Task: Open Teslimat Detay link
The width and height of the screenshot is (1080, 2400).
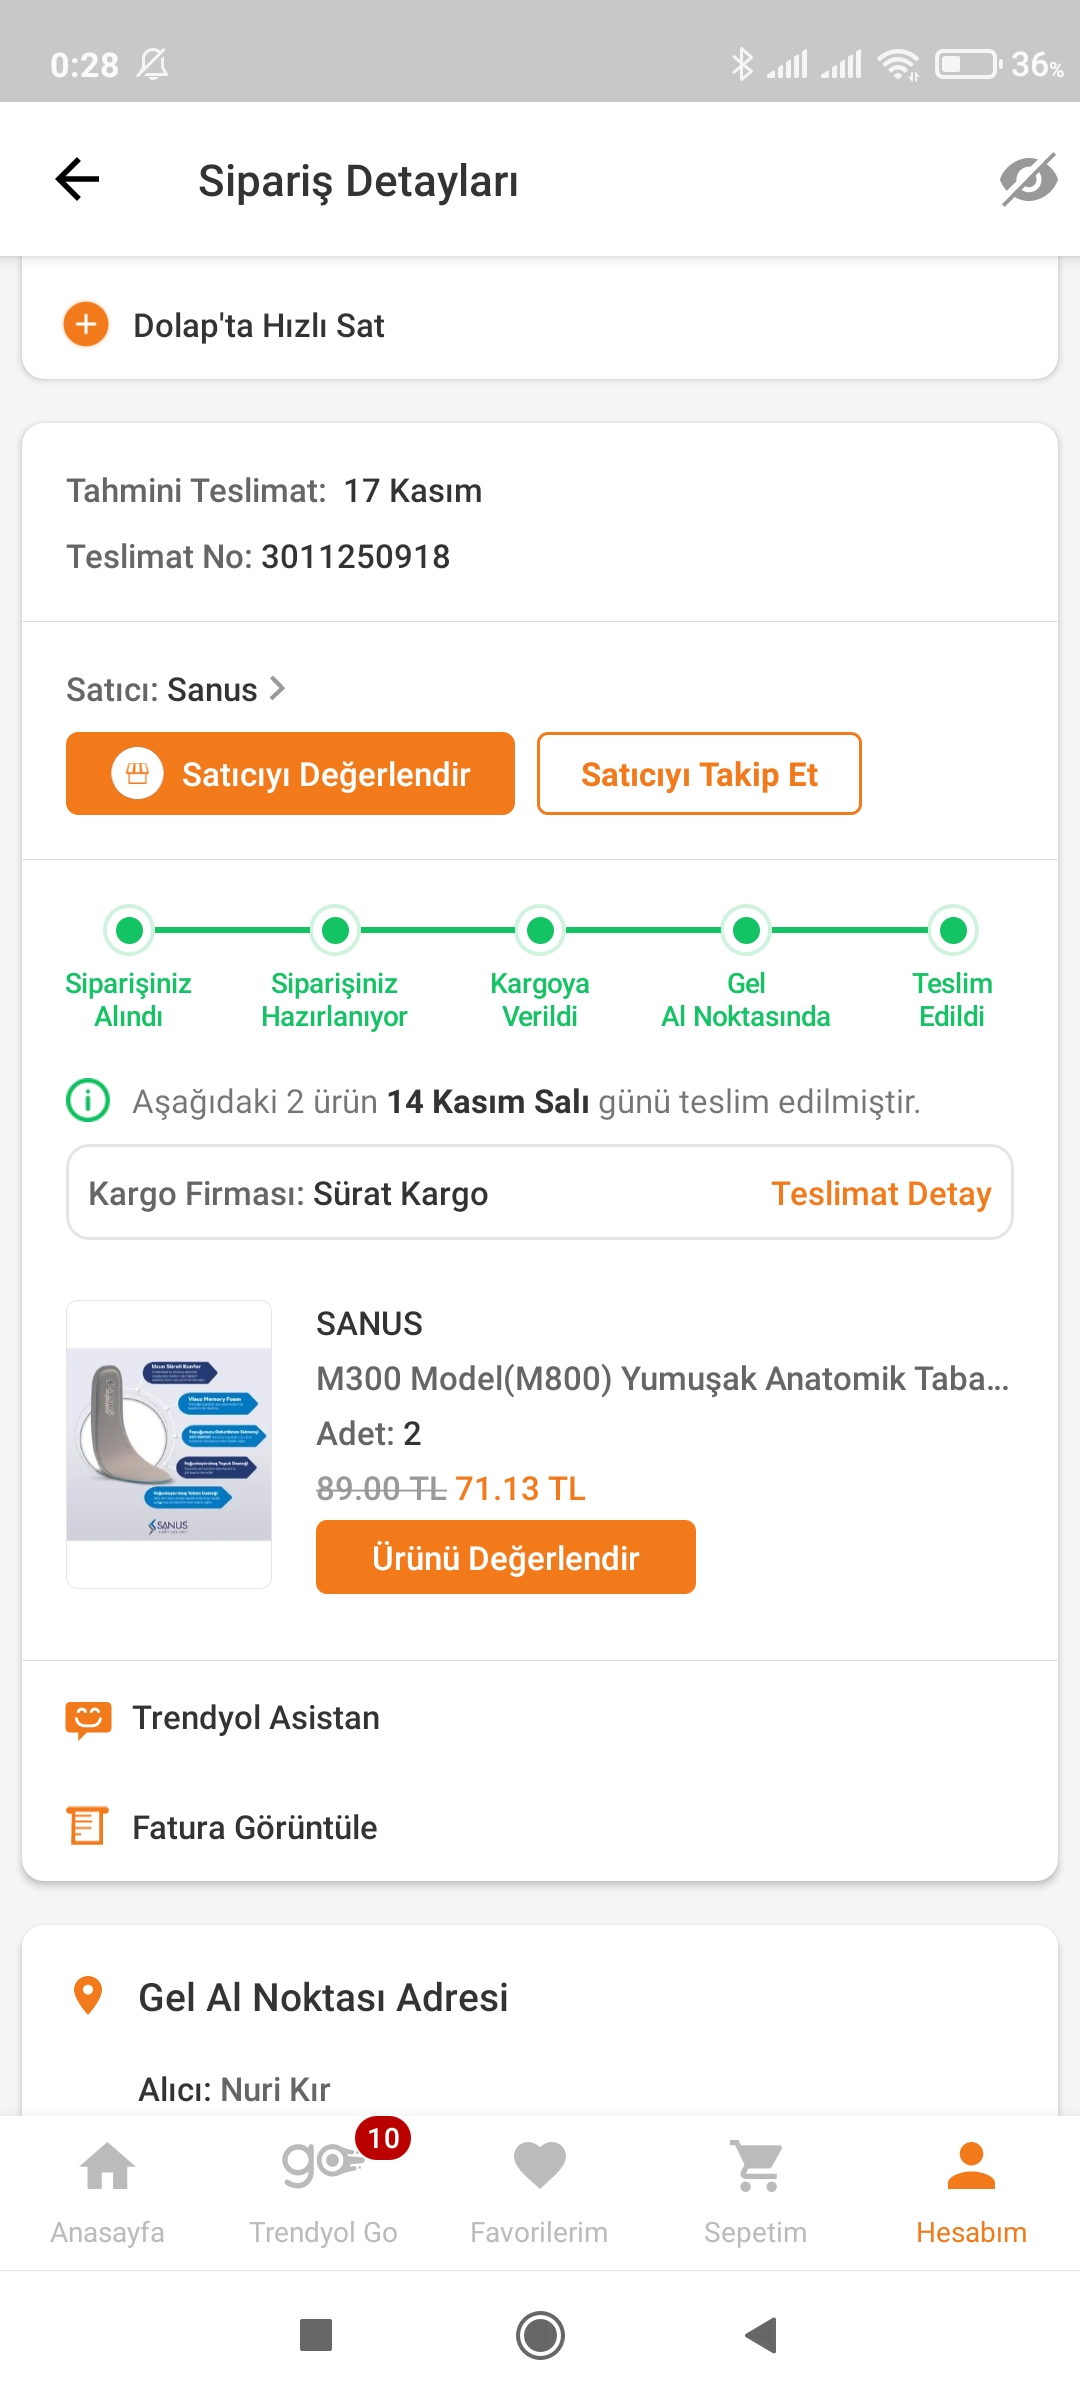Action: [x=881, y=1193]
